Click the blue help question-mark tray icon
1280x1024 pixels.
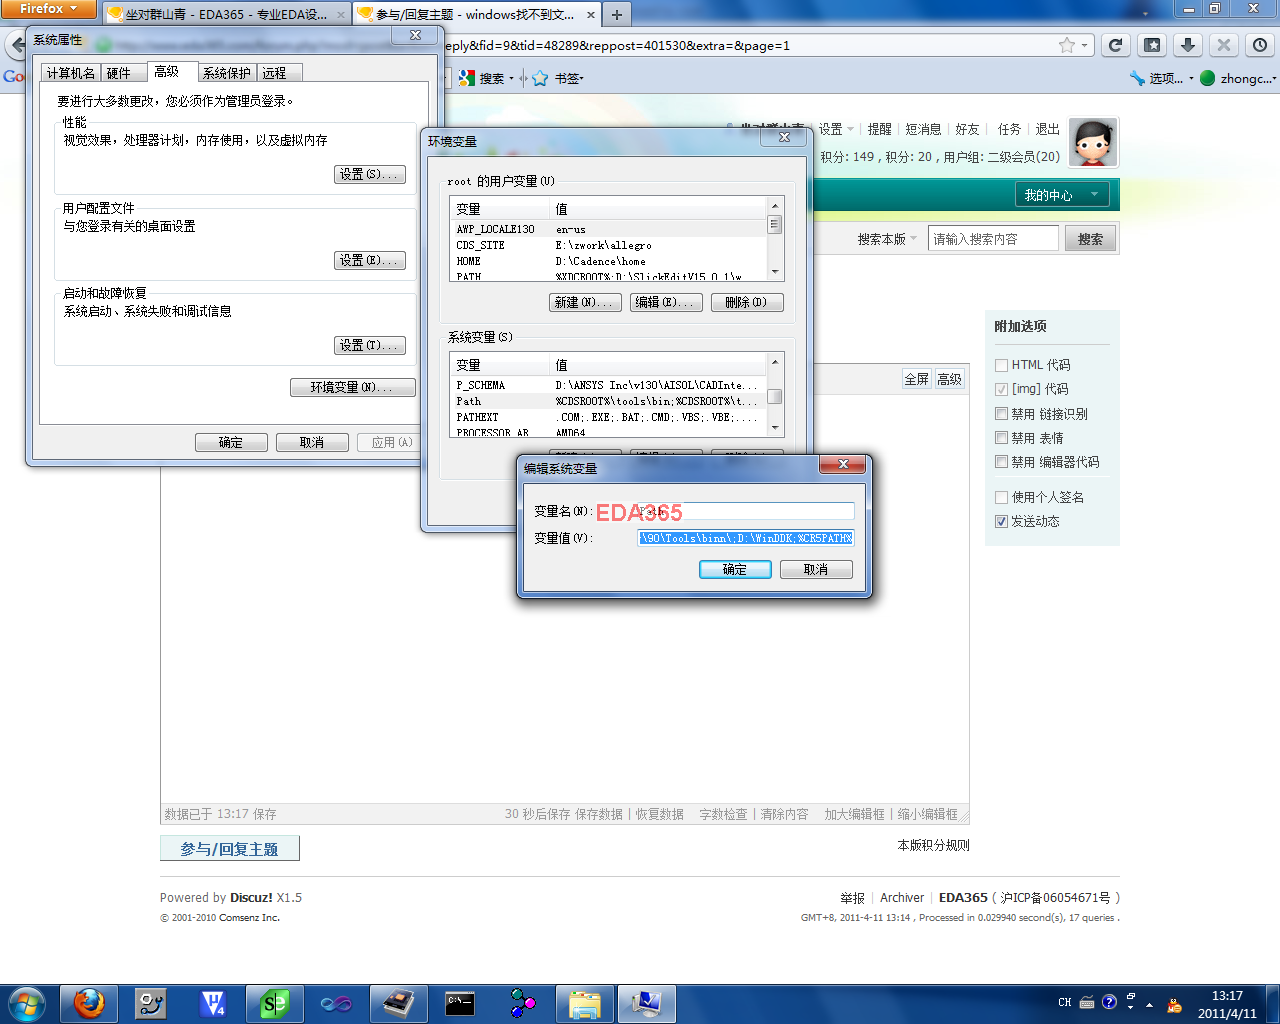pos(1109,1002)
